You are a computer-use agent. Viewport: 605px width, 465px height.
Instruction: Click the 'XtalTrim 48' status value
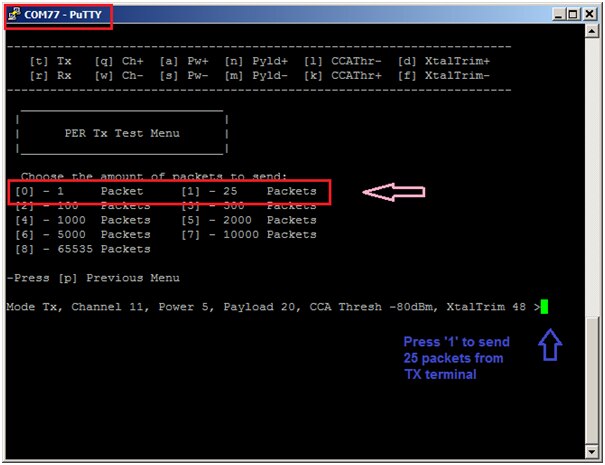[486, 307]
